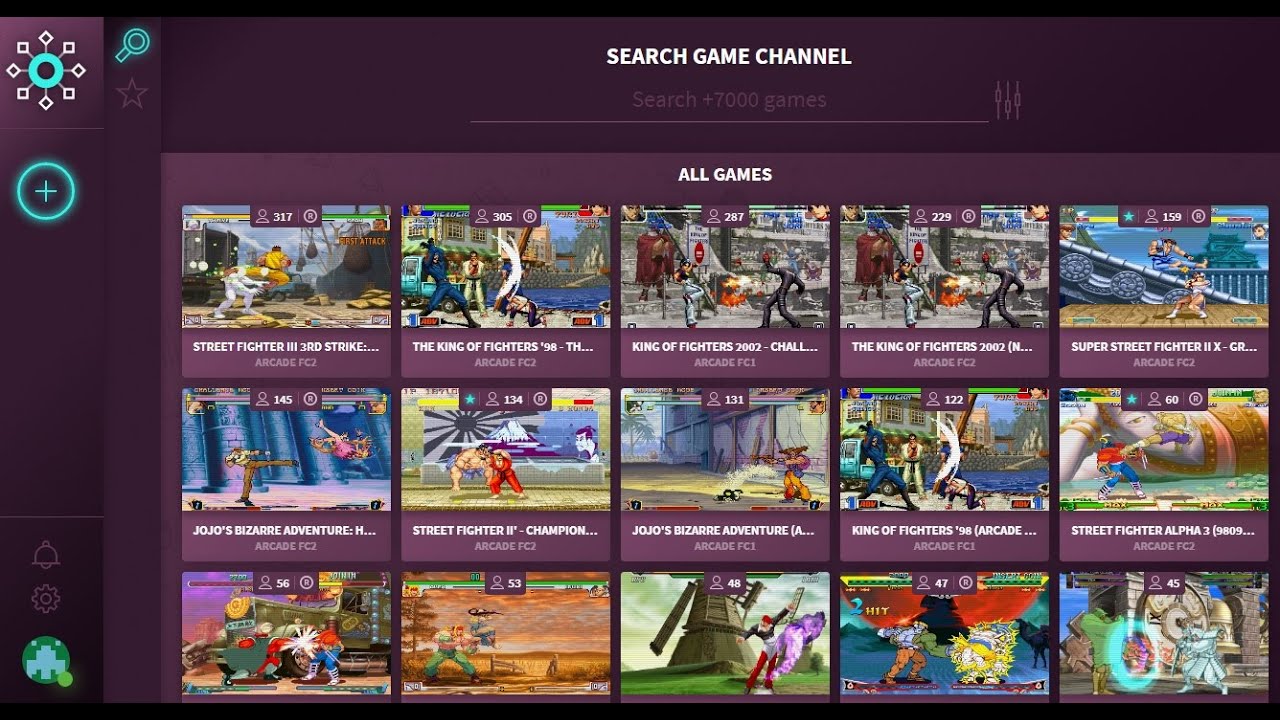The width and height of the screenshot is (1280, 720).
Task: Click 'ARCADE FC1' under King of Fighters 2002 - Chall
Action: point(725,363)
